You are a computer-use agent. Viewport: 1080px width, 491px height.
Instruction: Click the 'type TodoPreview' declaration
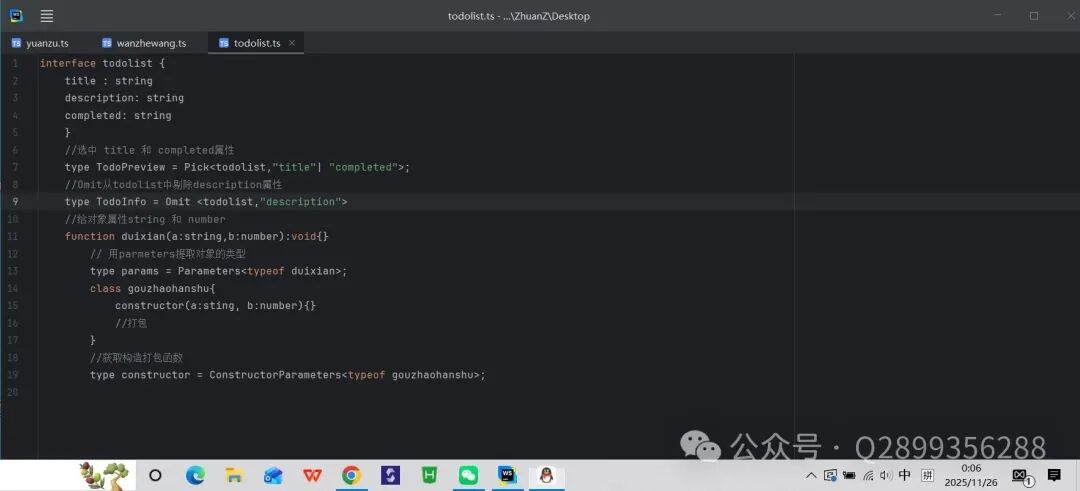point(238,167)
